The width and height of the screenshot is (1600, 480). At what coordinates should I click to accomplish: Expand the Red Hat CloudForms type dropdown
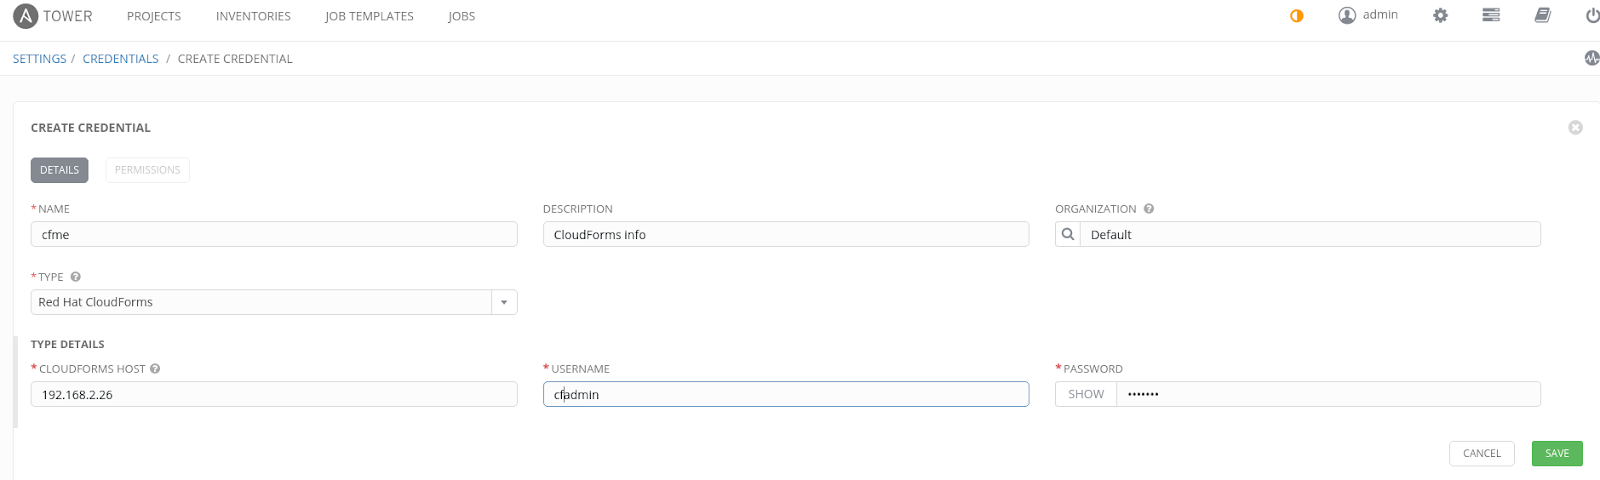504,302
